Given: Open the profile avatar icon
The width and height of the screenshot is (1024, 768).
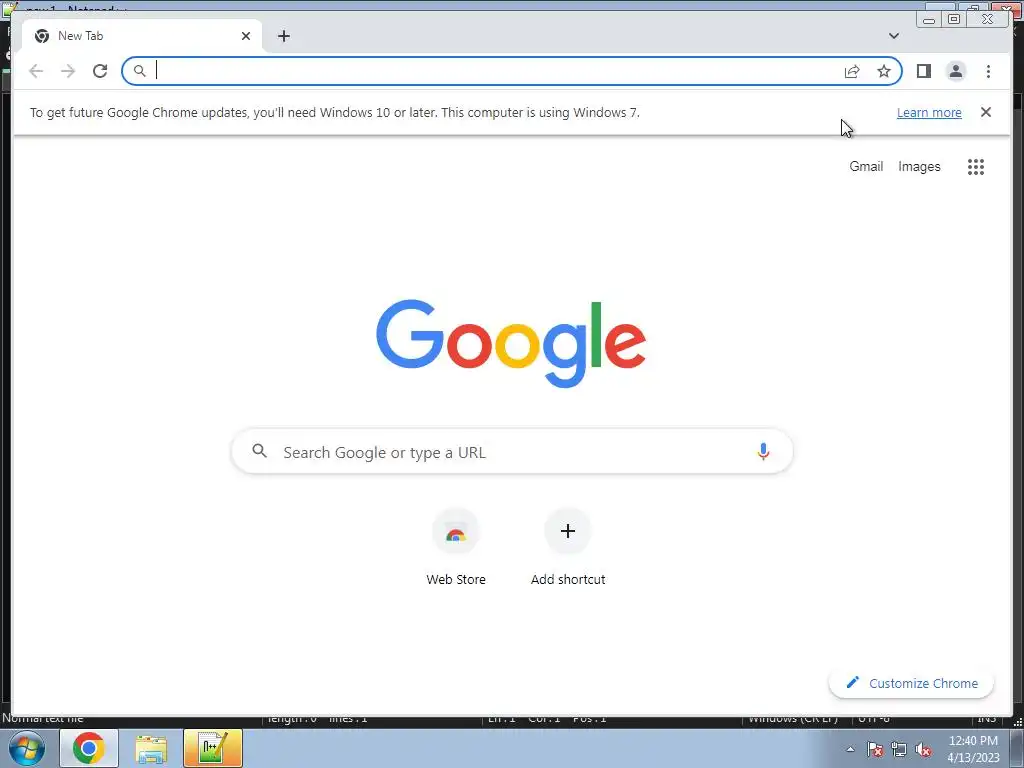Looking at the screenshot, I should [x=955, y=71].
